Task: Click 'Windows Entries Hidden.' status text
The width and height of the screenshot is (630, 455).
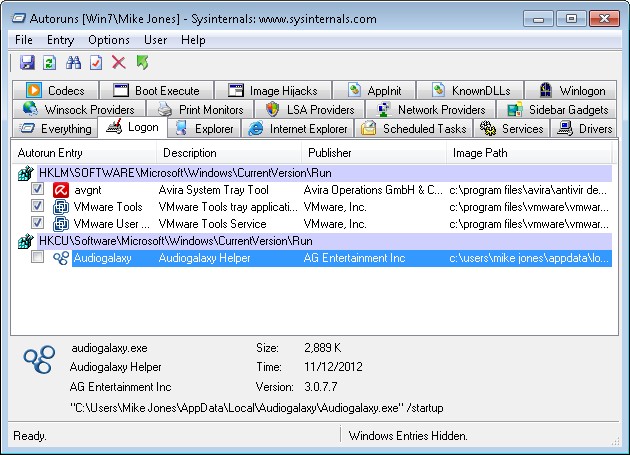Action: coord(408,436)
